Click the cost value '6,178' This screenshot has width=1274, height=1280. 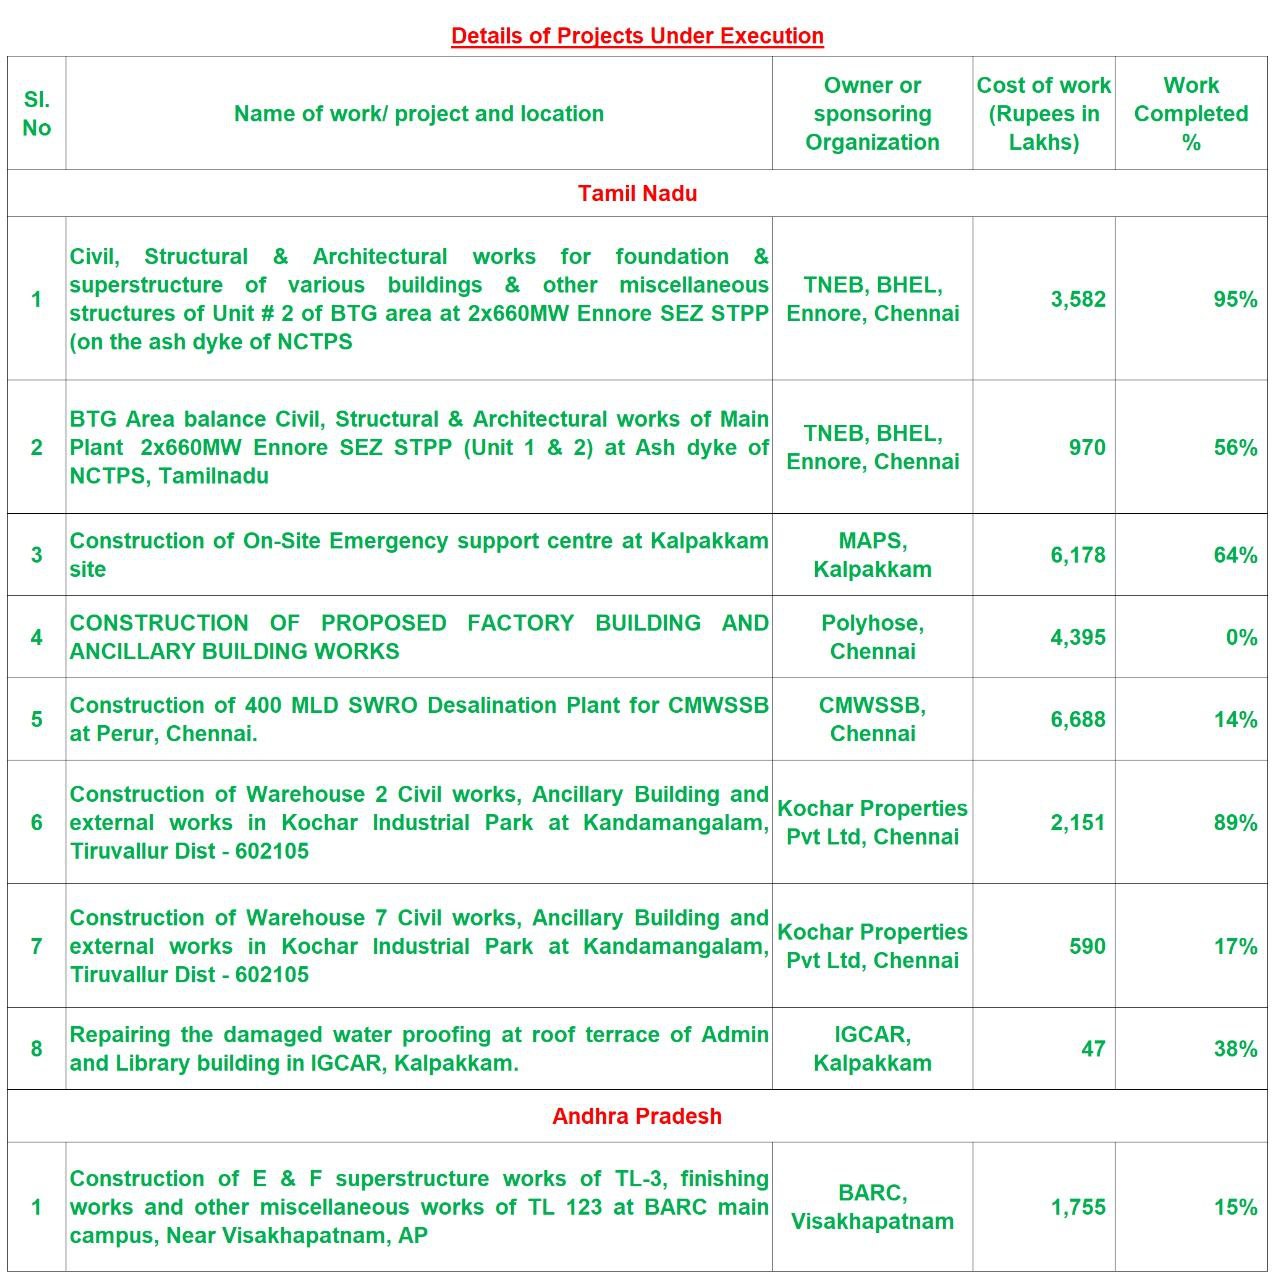1078,555
